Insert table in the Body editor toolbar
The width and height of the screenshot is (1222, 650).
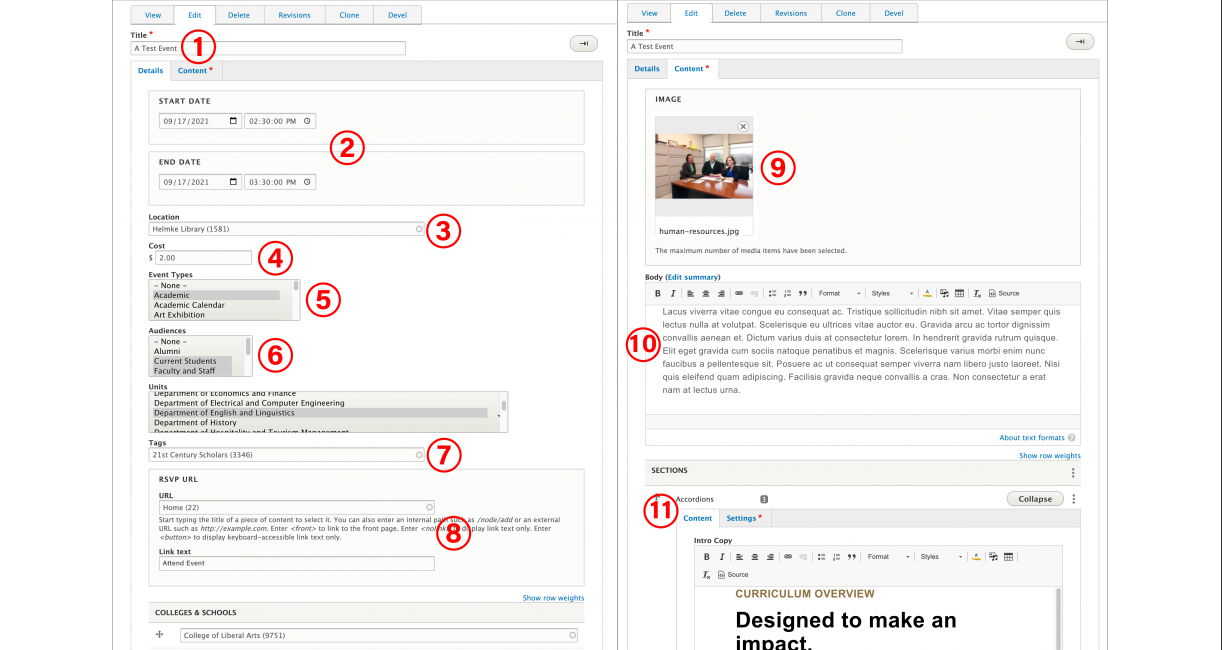tap(959, 293)
